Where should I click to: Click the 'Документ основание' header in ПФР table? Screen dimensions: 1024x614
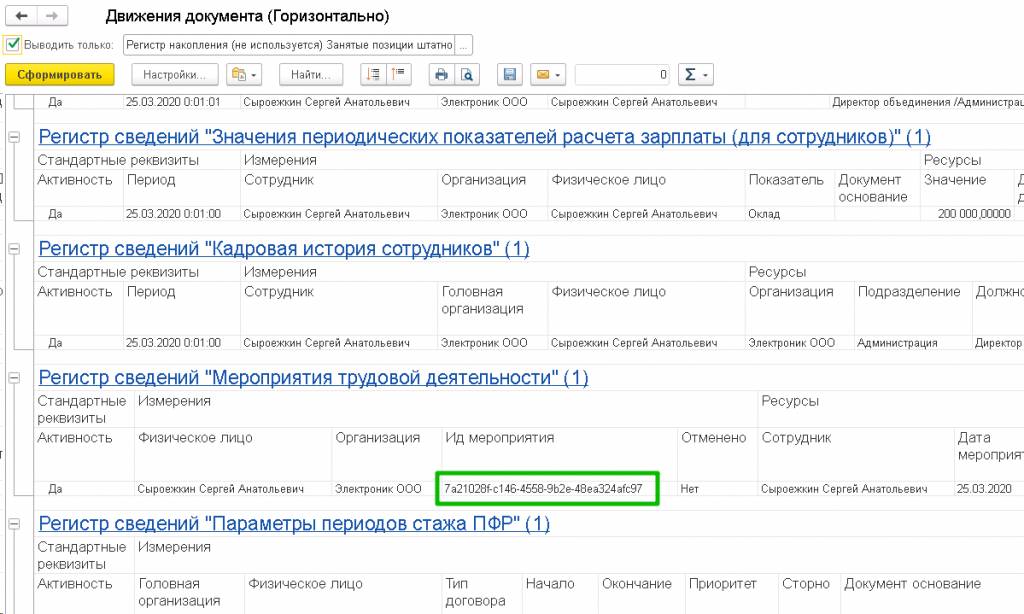912,584
